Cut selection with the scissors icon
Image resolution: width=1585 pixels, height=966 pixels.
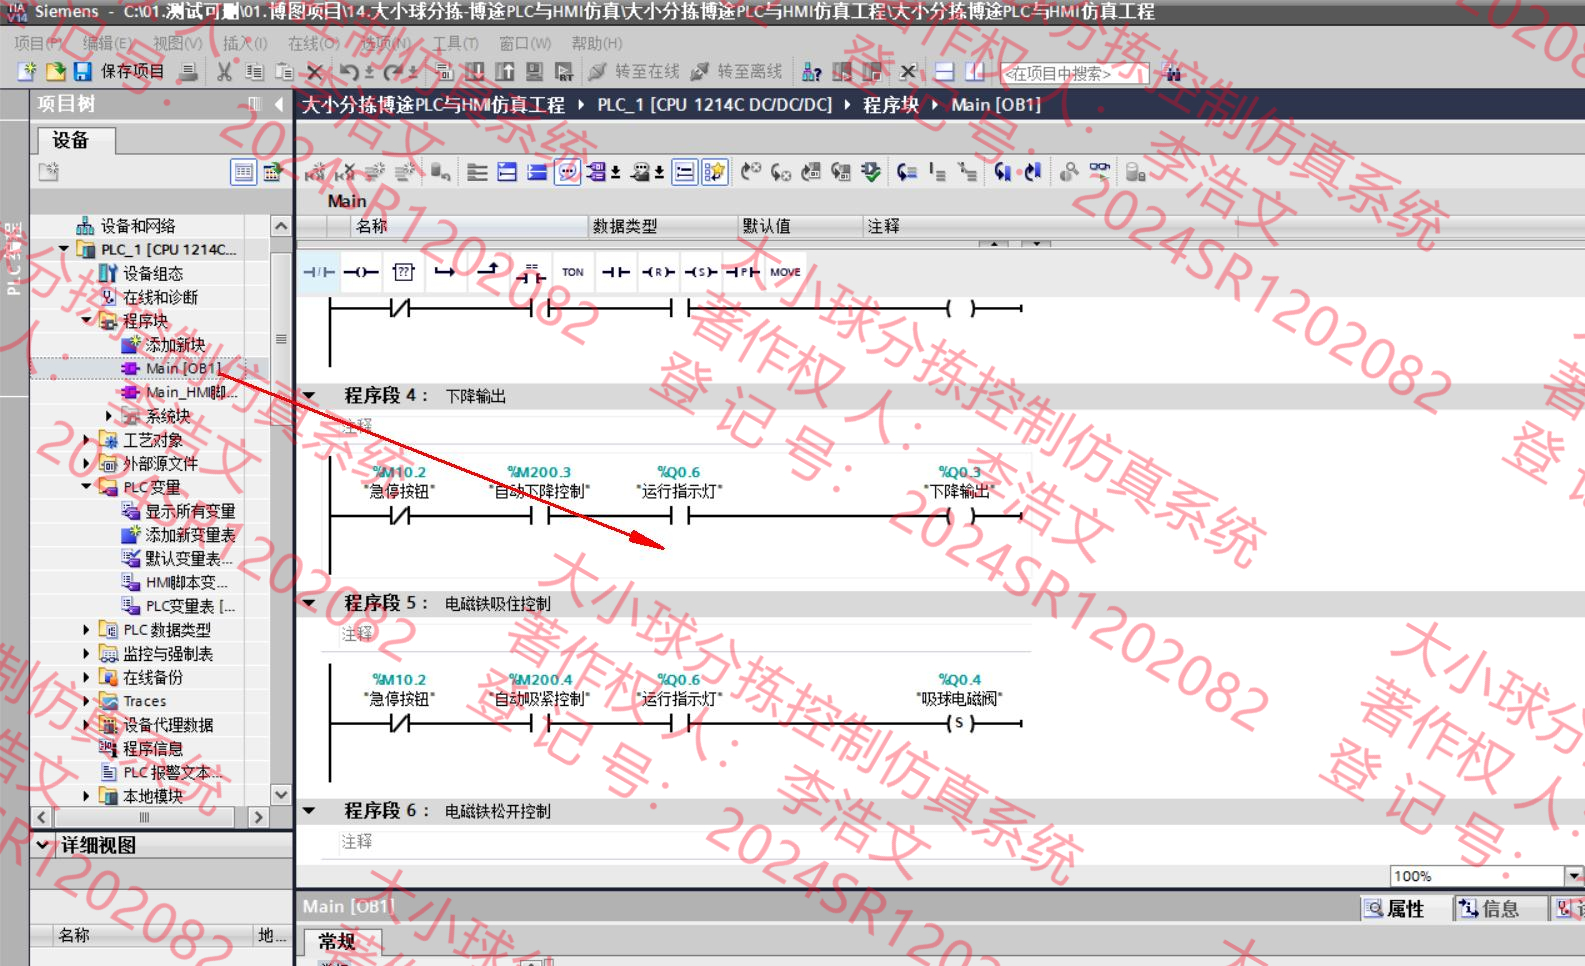pyautogui.click(x=224, y=72)
